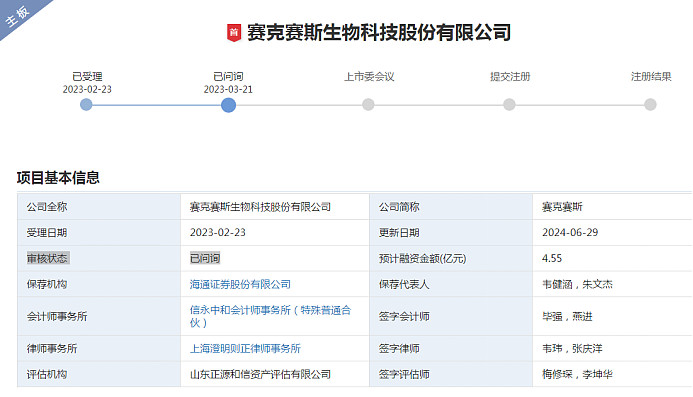Click the 公司全称 label cell
Image resolution: width=693 pixels, height=397 pixels.
(99, 207)
